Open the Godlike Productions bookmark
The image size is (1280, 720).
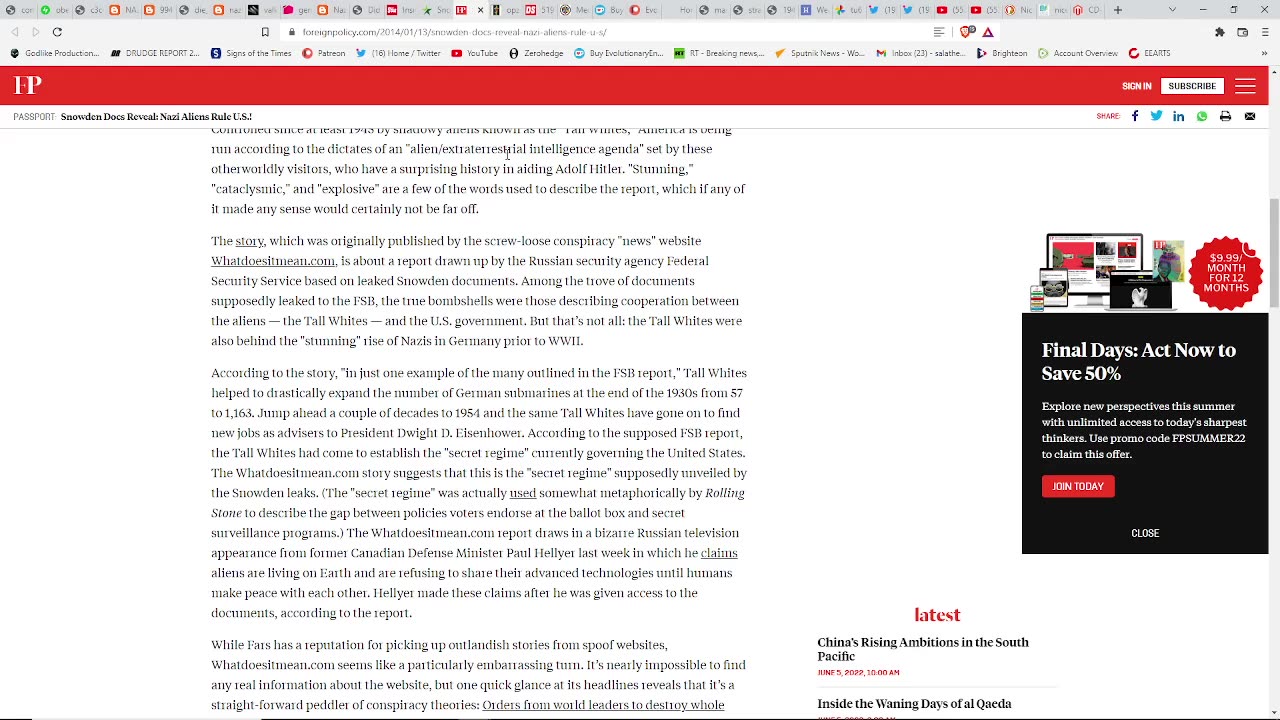55,53
